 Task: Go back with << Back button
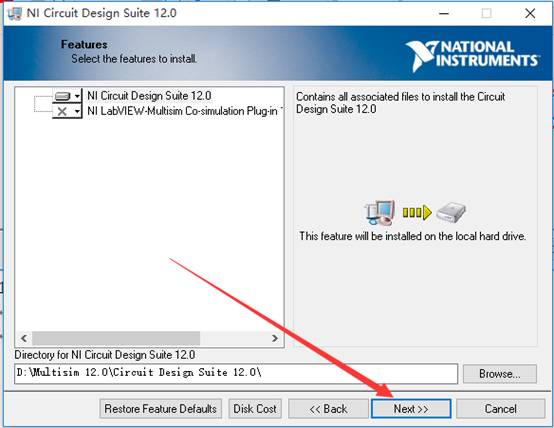click(x=328, y=409)
